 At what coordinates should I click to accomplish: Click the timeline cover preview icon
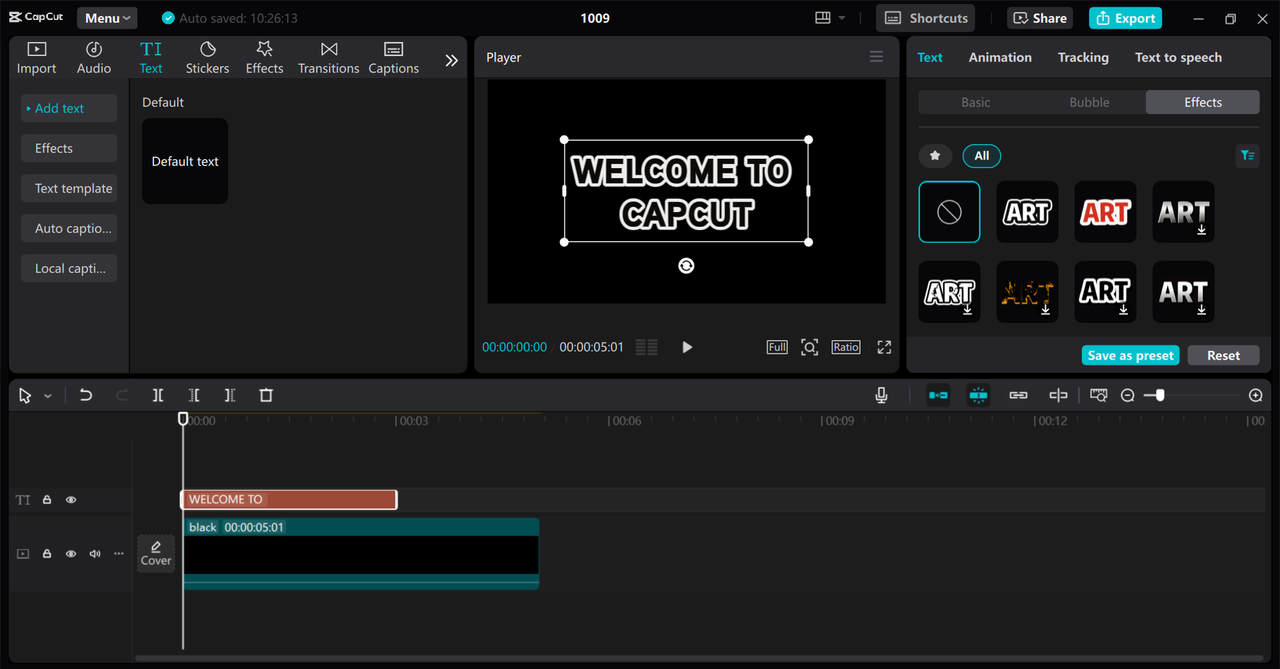tap(1099, 395)
